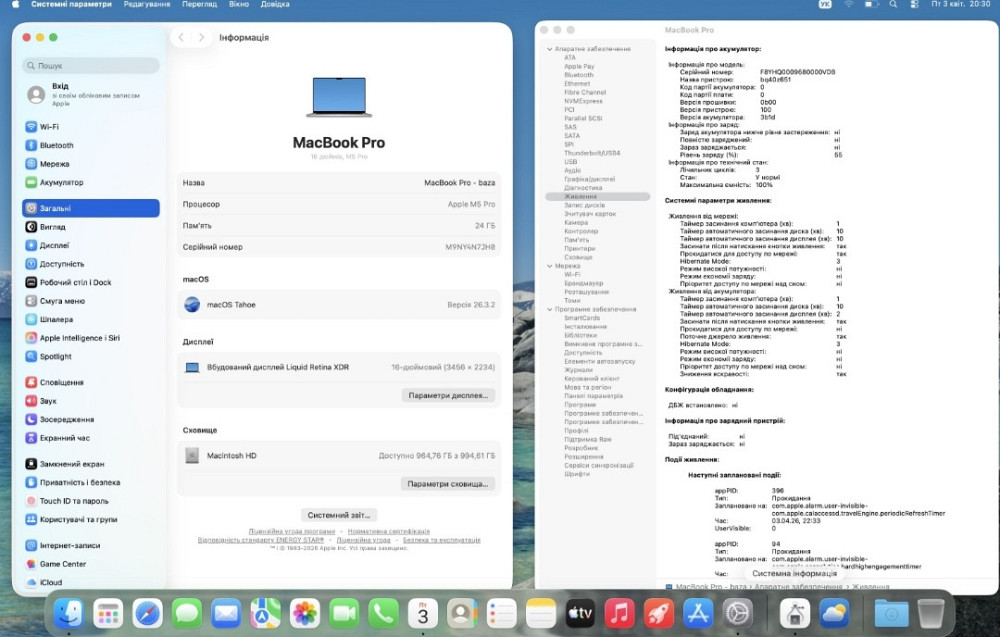This screenshot has height=637, width=1000.
Task: Open the Довідка menu
Action: [275, 4]
